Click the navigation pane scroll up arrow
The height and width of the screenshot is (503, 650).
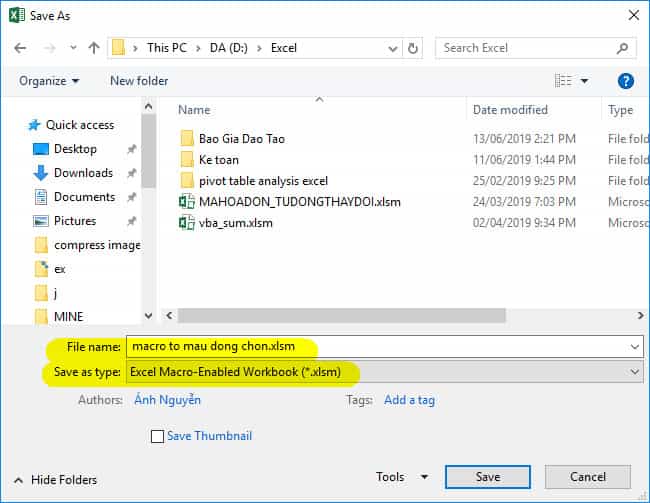[148, 107]
